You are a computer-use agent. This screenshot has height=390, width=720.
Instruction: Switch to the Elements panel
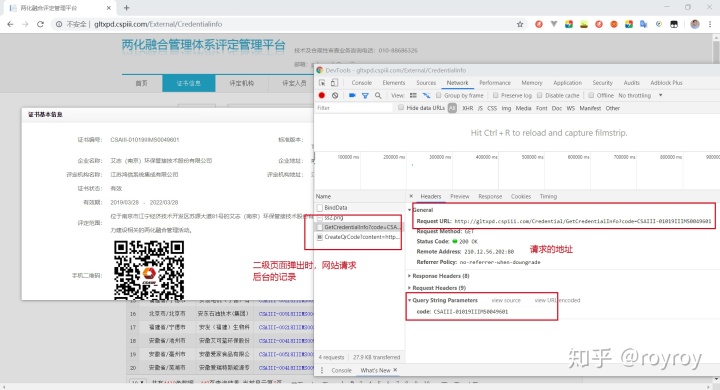(394, 83)
